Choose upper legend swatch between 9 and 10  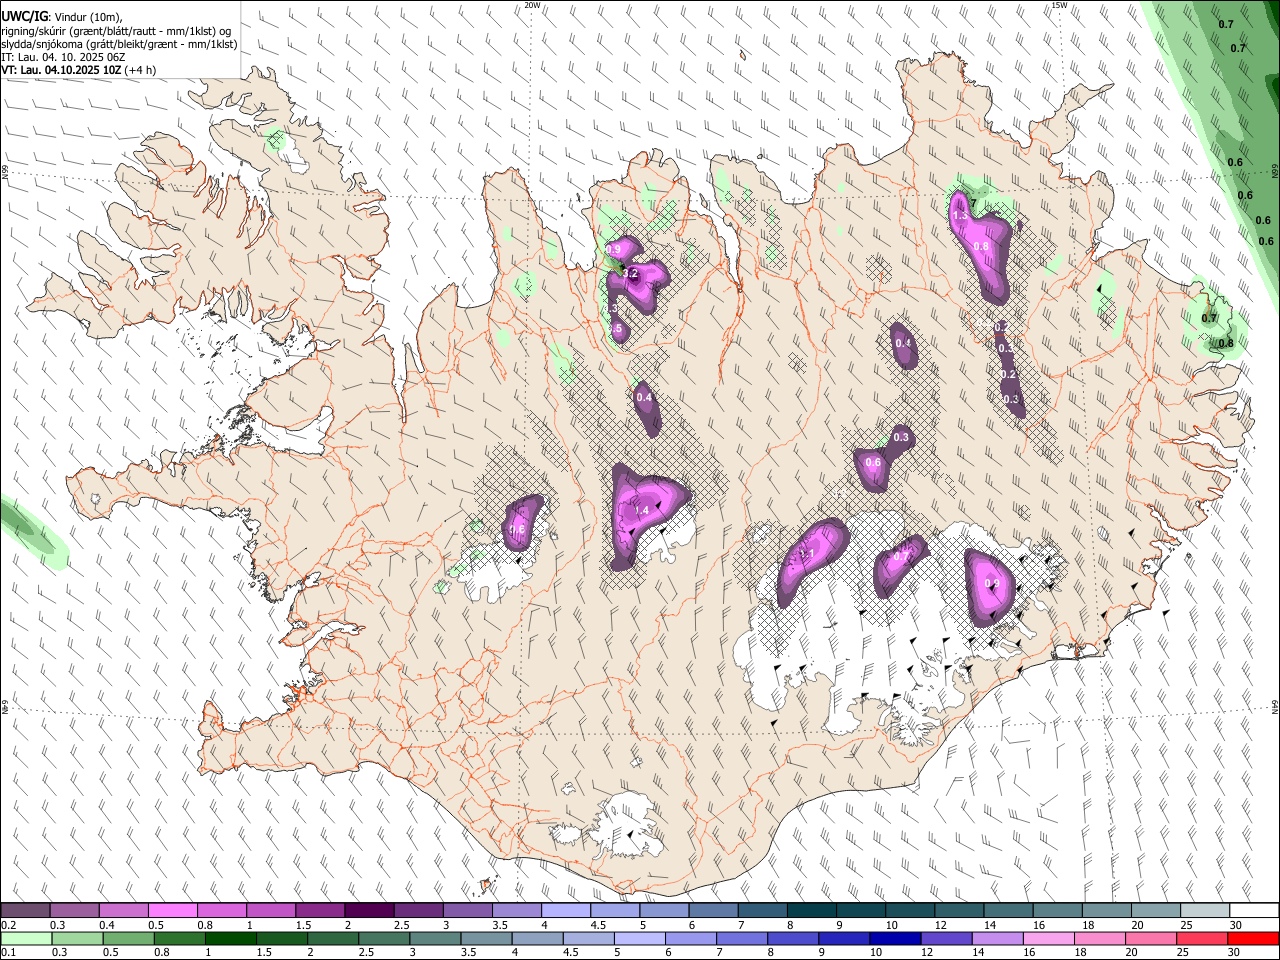click(x=859, y=911)
